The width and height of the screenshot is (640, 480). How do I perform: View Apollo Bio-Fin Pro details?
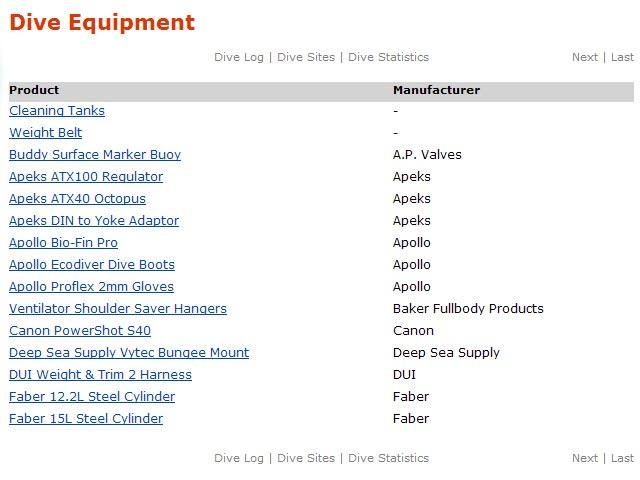click(x=63, y=243)
